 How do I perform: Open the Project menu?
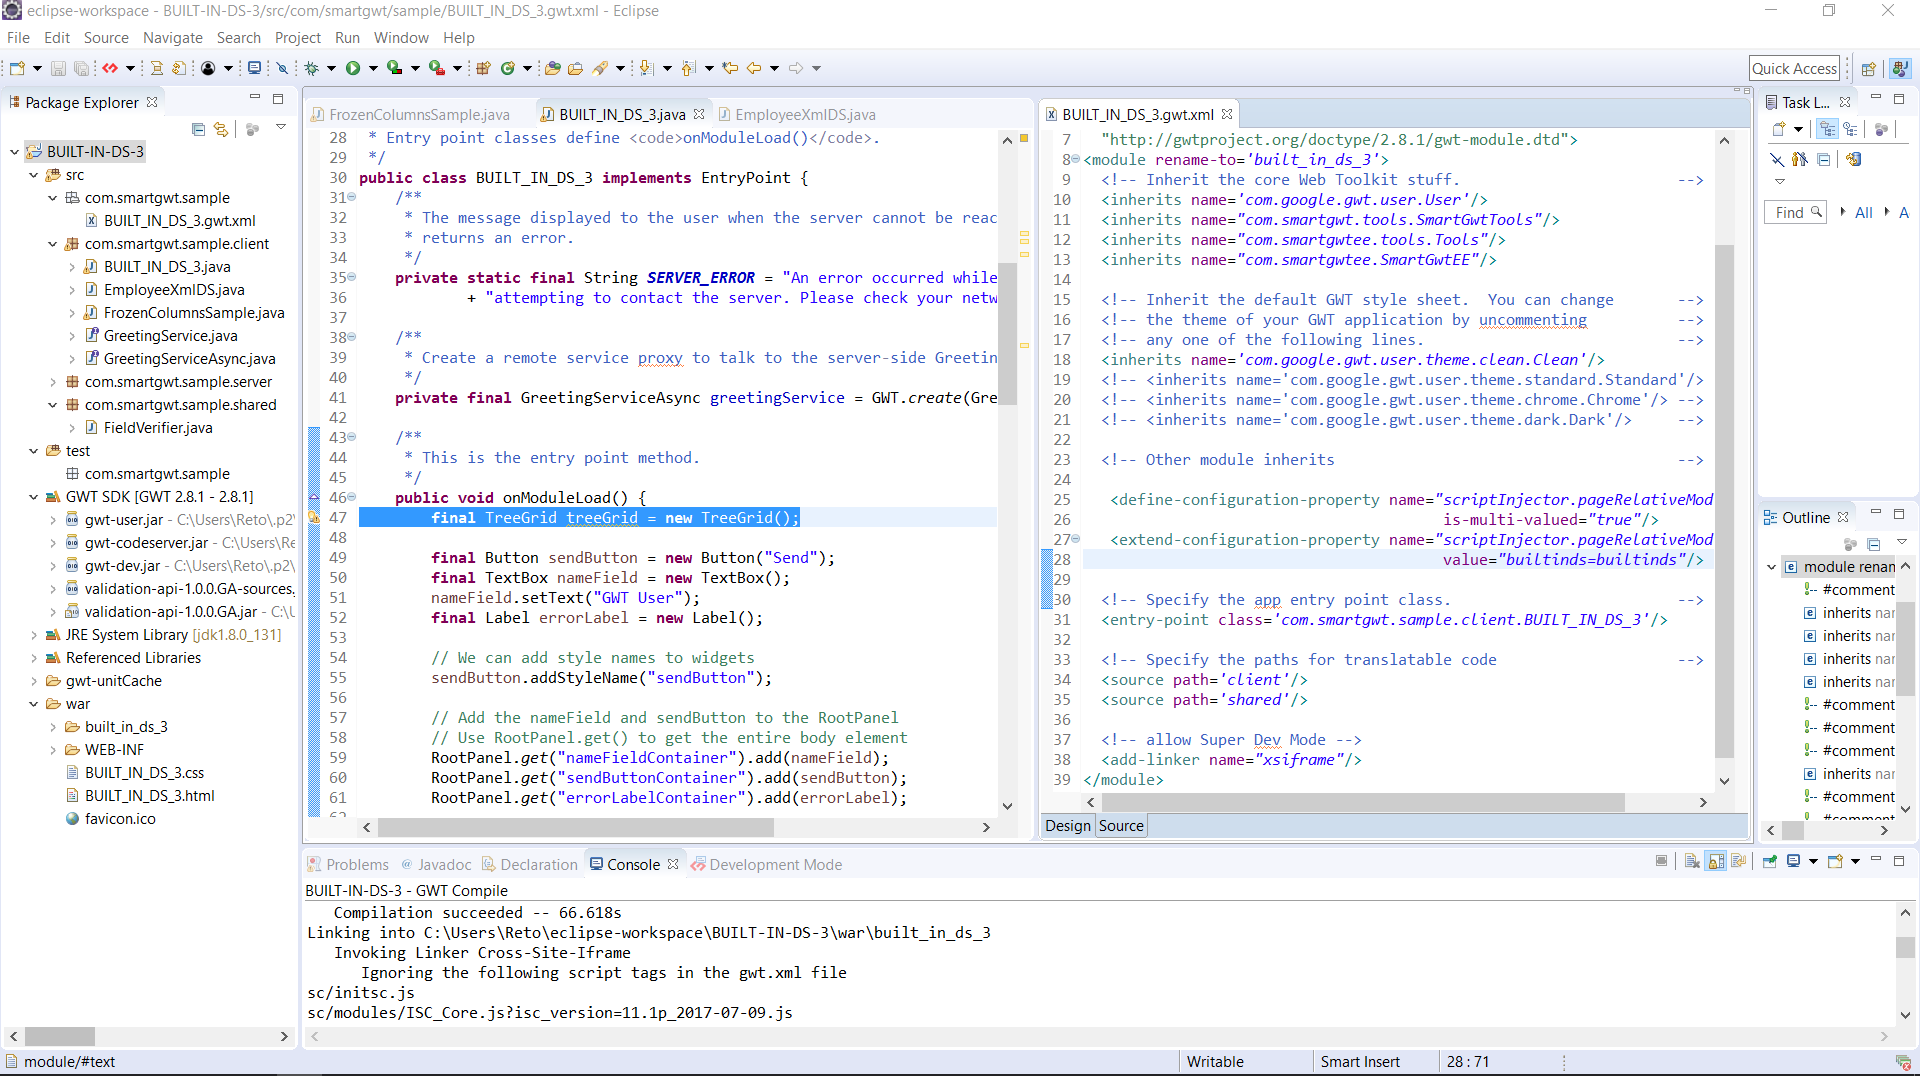tap(297, 38)
